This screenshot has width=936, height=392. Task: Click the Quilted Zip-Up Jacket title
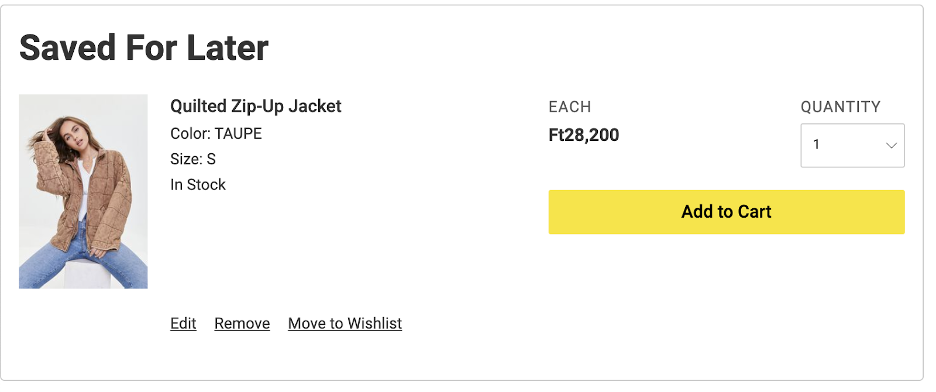tap(255, 106)
